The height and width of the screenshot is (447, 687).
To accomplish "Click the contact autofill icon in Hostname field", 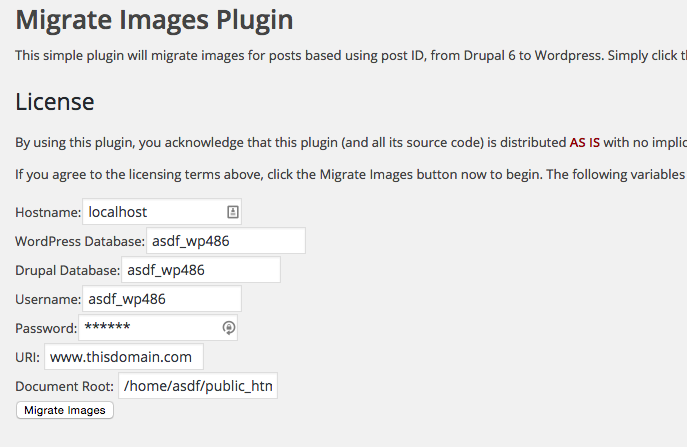I will point(233,212).
